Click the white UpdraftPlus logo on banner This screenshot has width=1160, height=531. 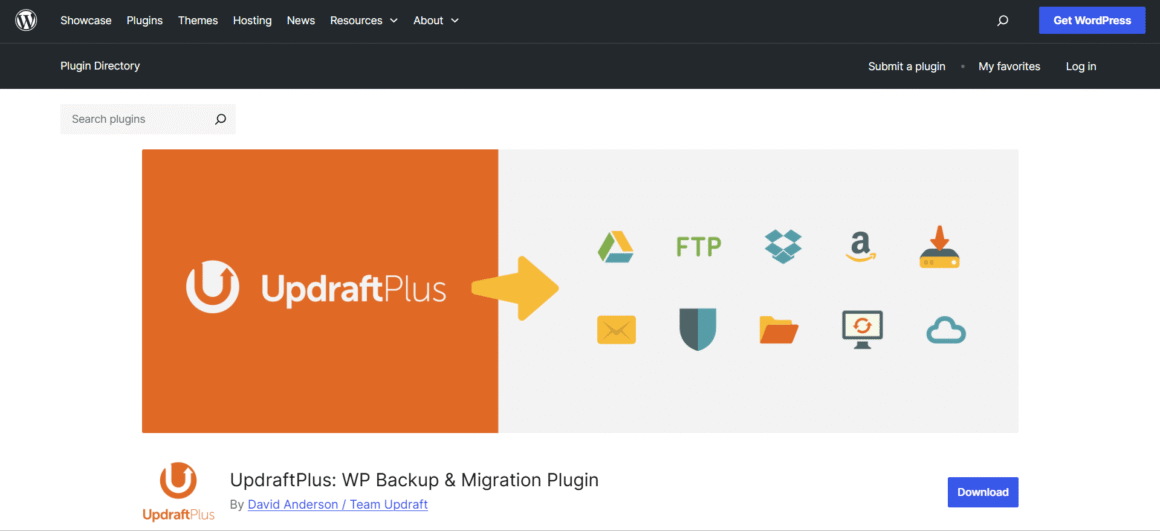(x=316, y=288)
